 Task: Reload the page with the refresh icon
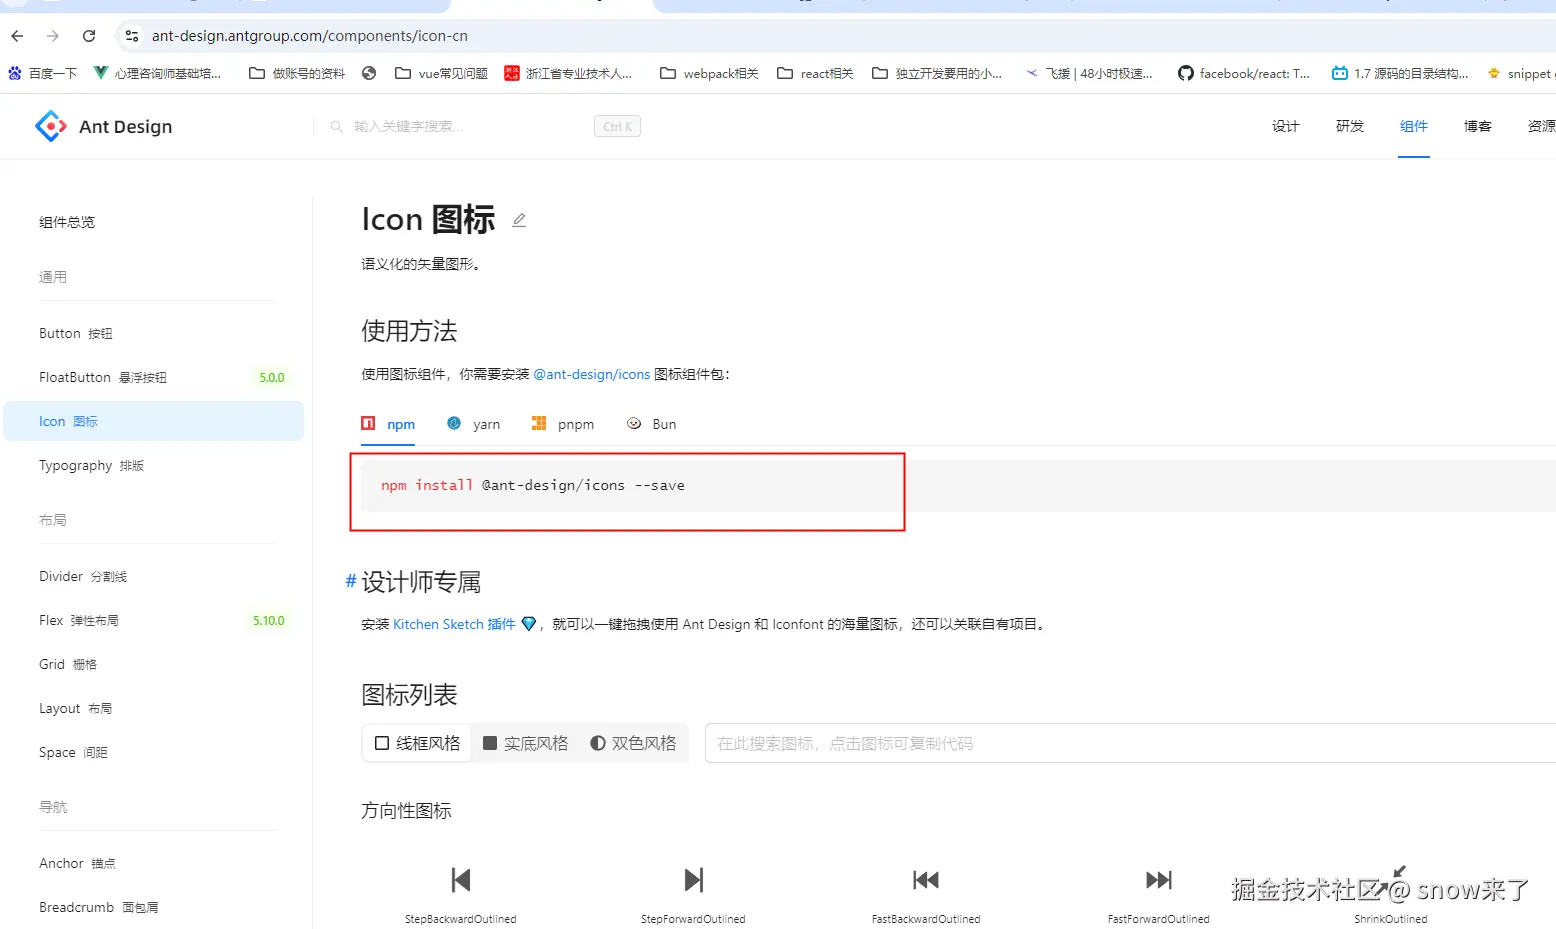(89, 36)
